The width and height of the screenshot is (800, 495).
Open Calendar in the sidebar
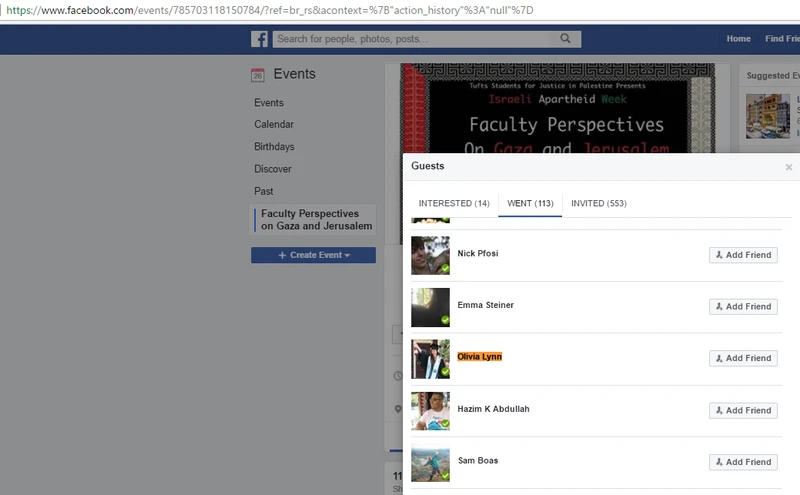pos(274,125)
